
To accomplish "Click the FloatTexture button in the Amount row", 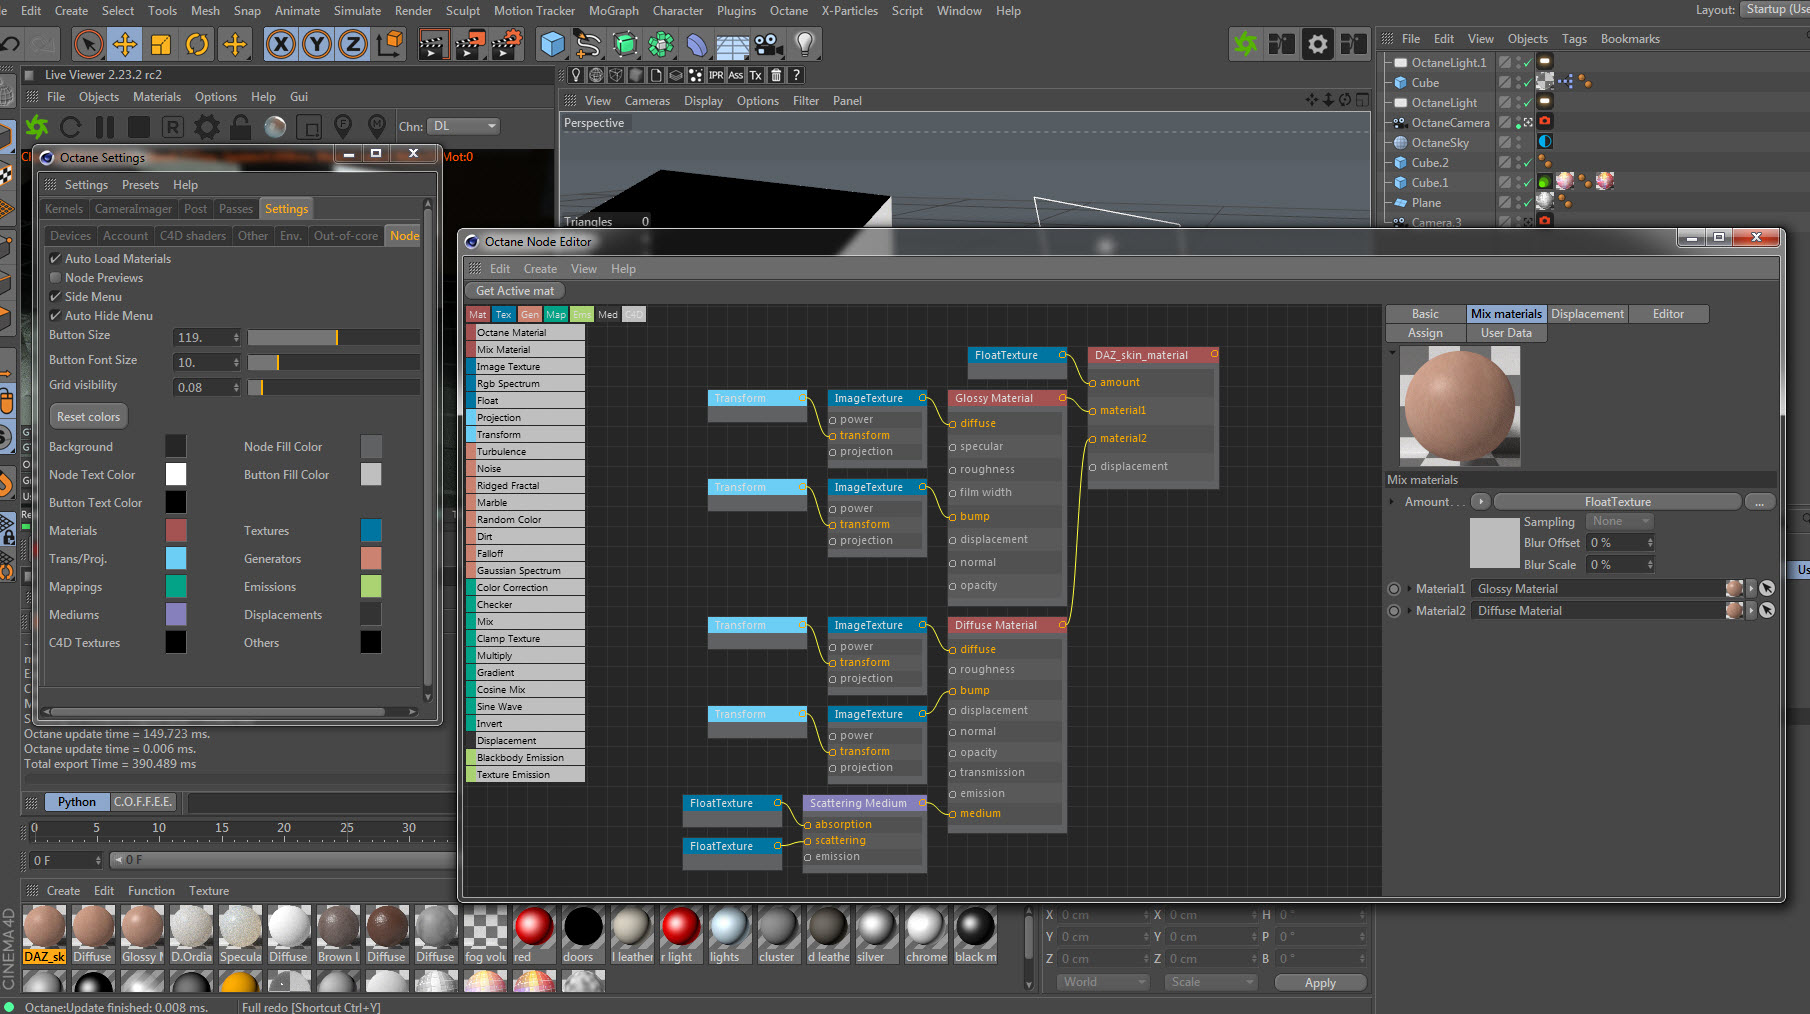I will 1617,502.
